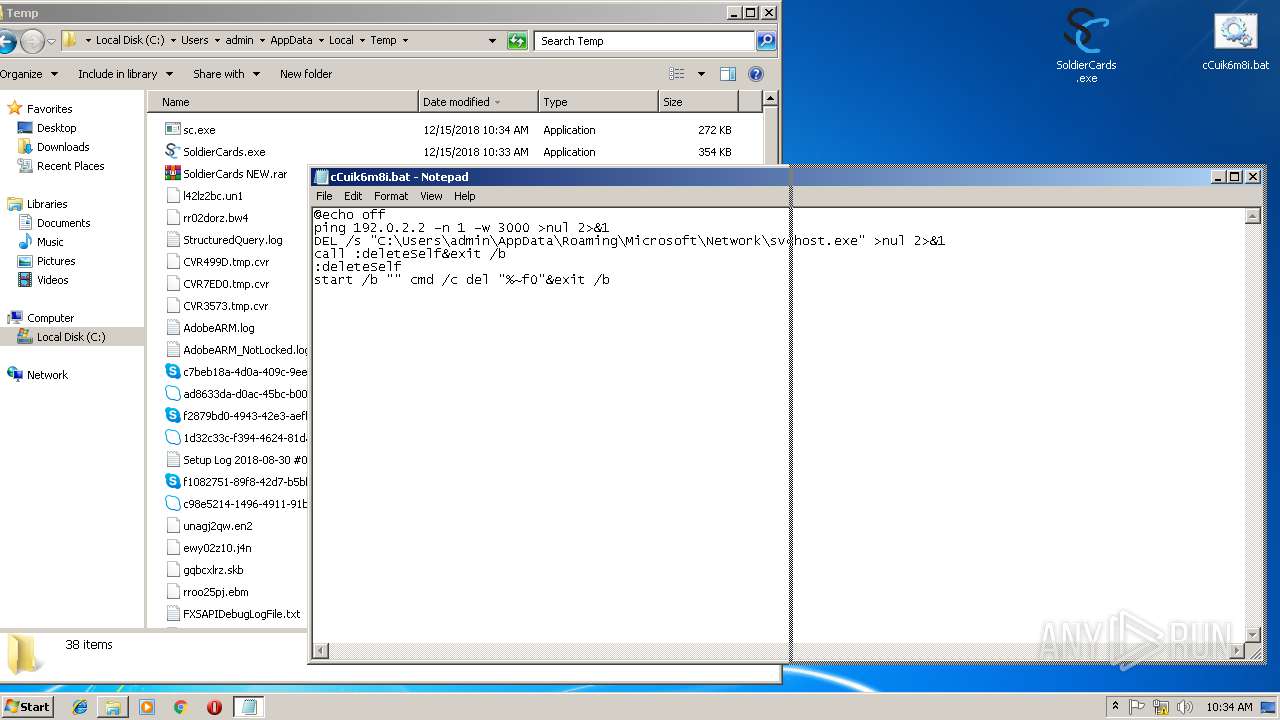
Task: Open Organize dropdown menu
Action: click(x=28, y=74)
